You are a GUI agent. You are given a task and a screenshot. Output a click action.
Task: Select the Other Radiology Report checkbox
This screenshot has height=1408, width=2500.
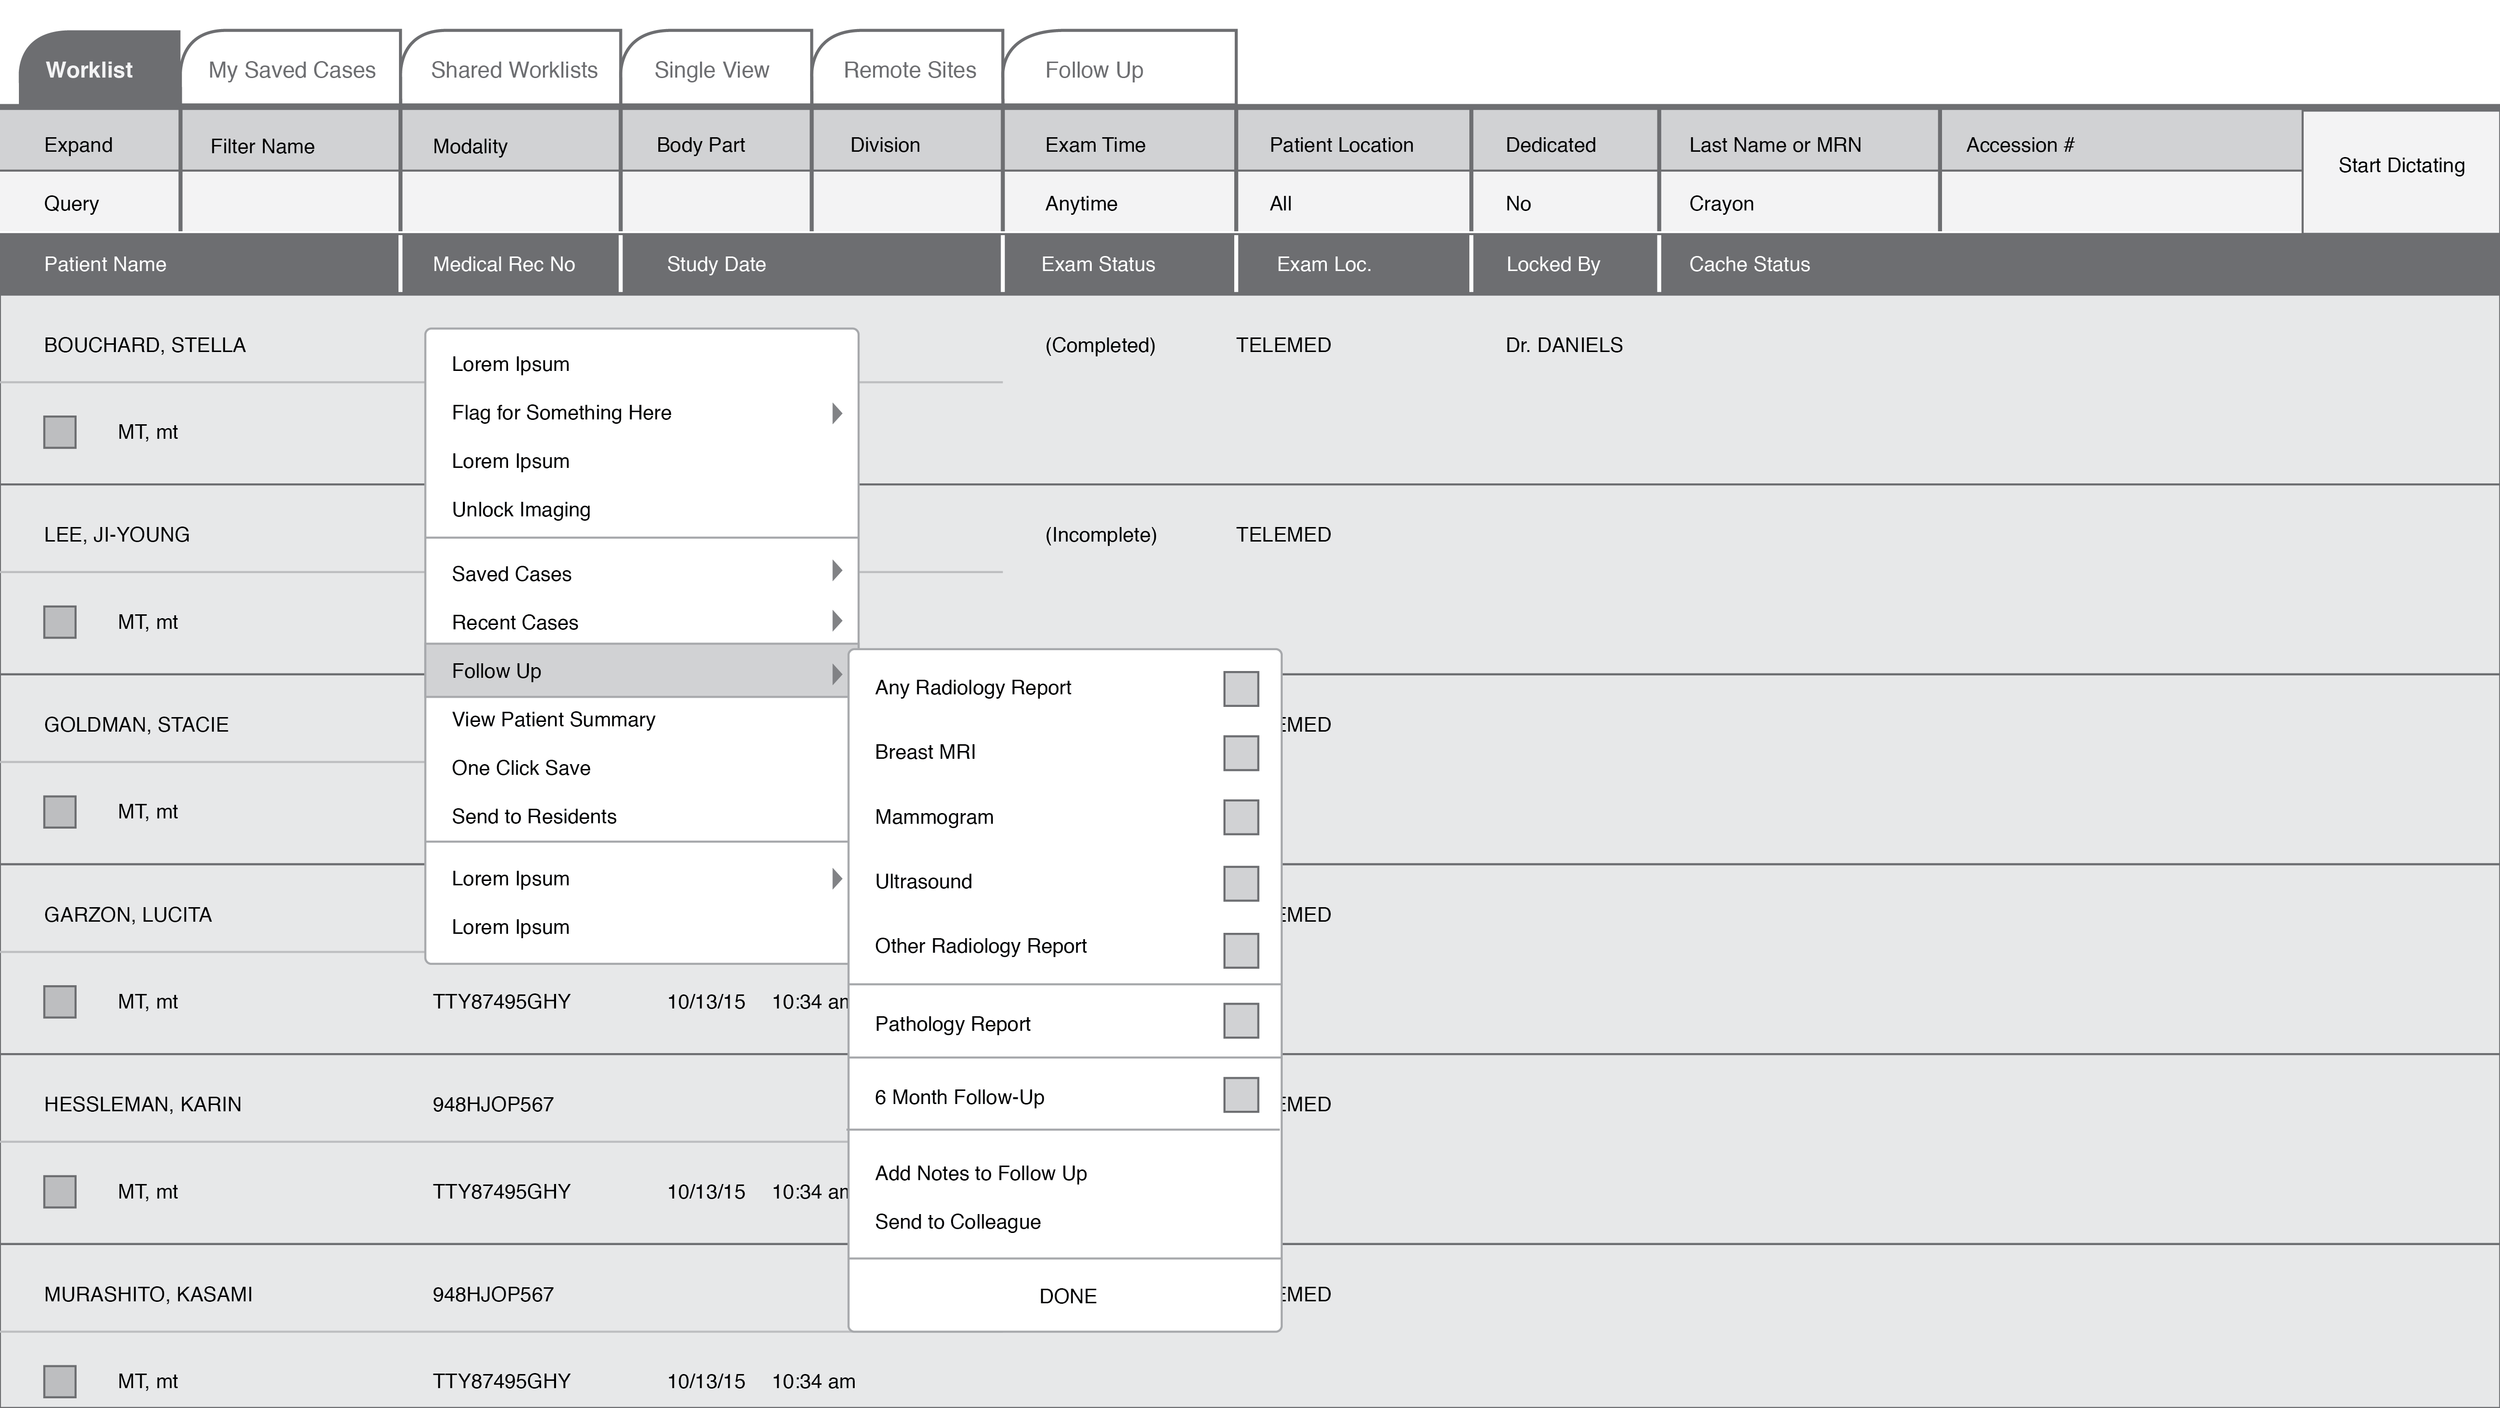(x=1241, y=950)
